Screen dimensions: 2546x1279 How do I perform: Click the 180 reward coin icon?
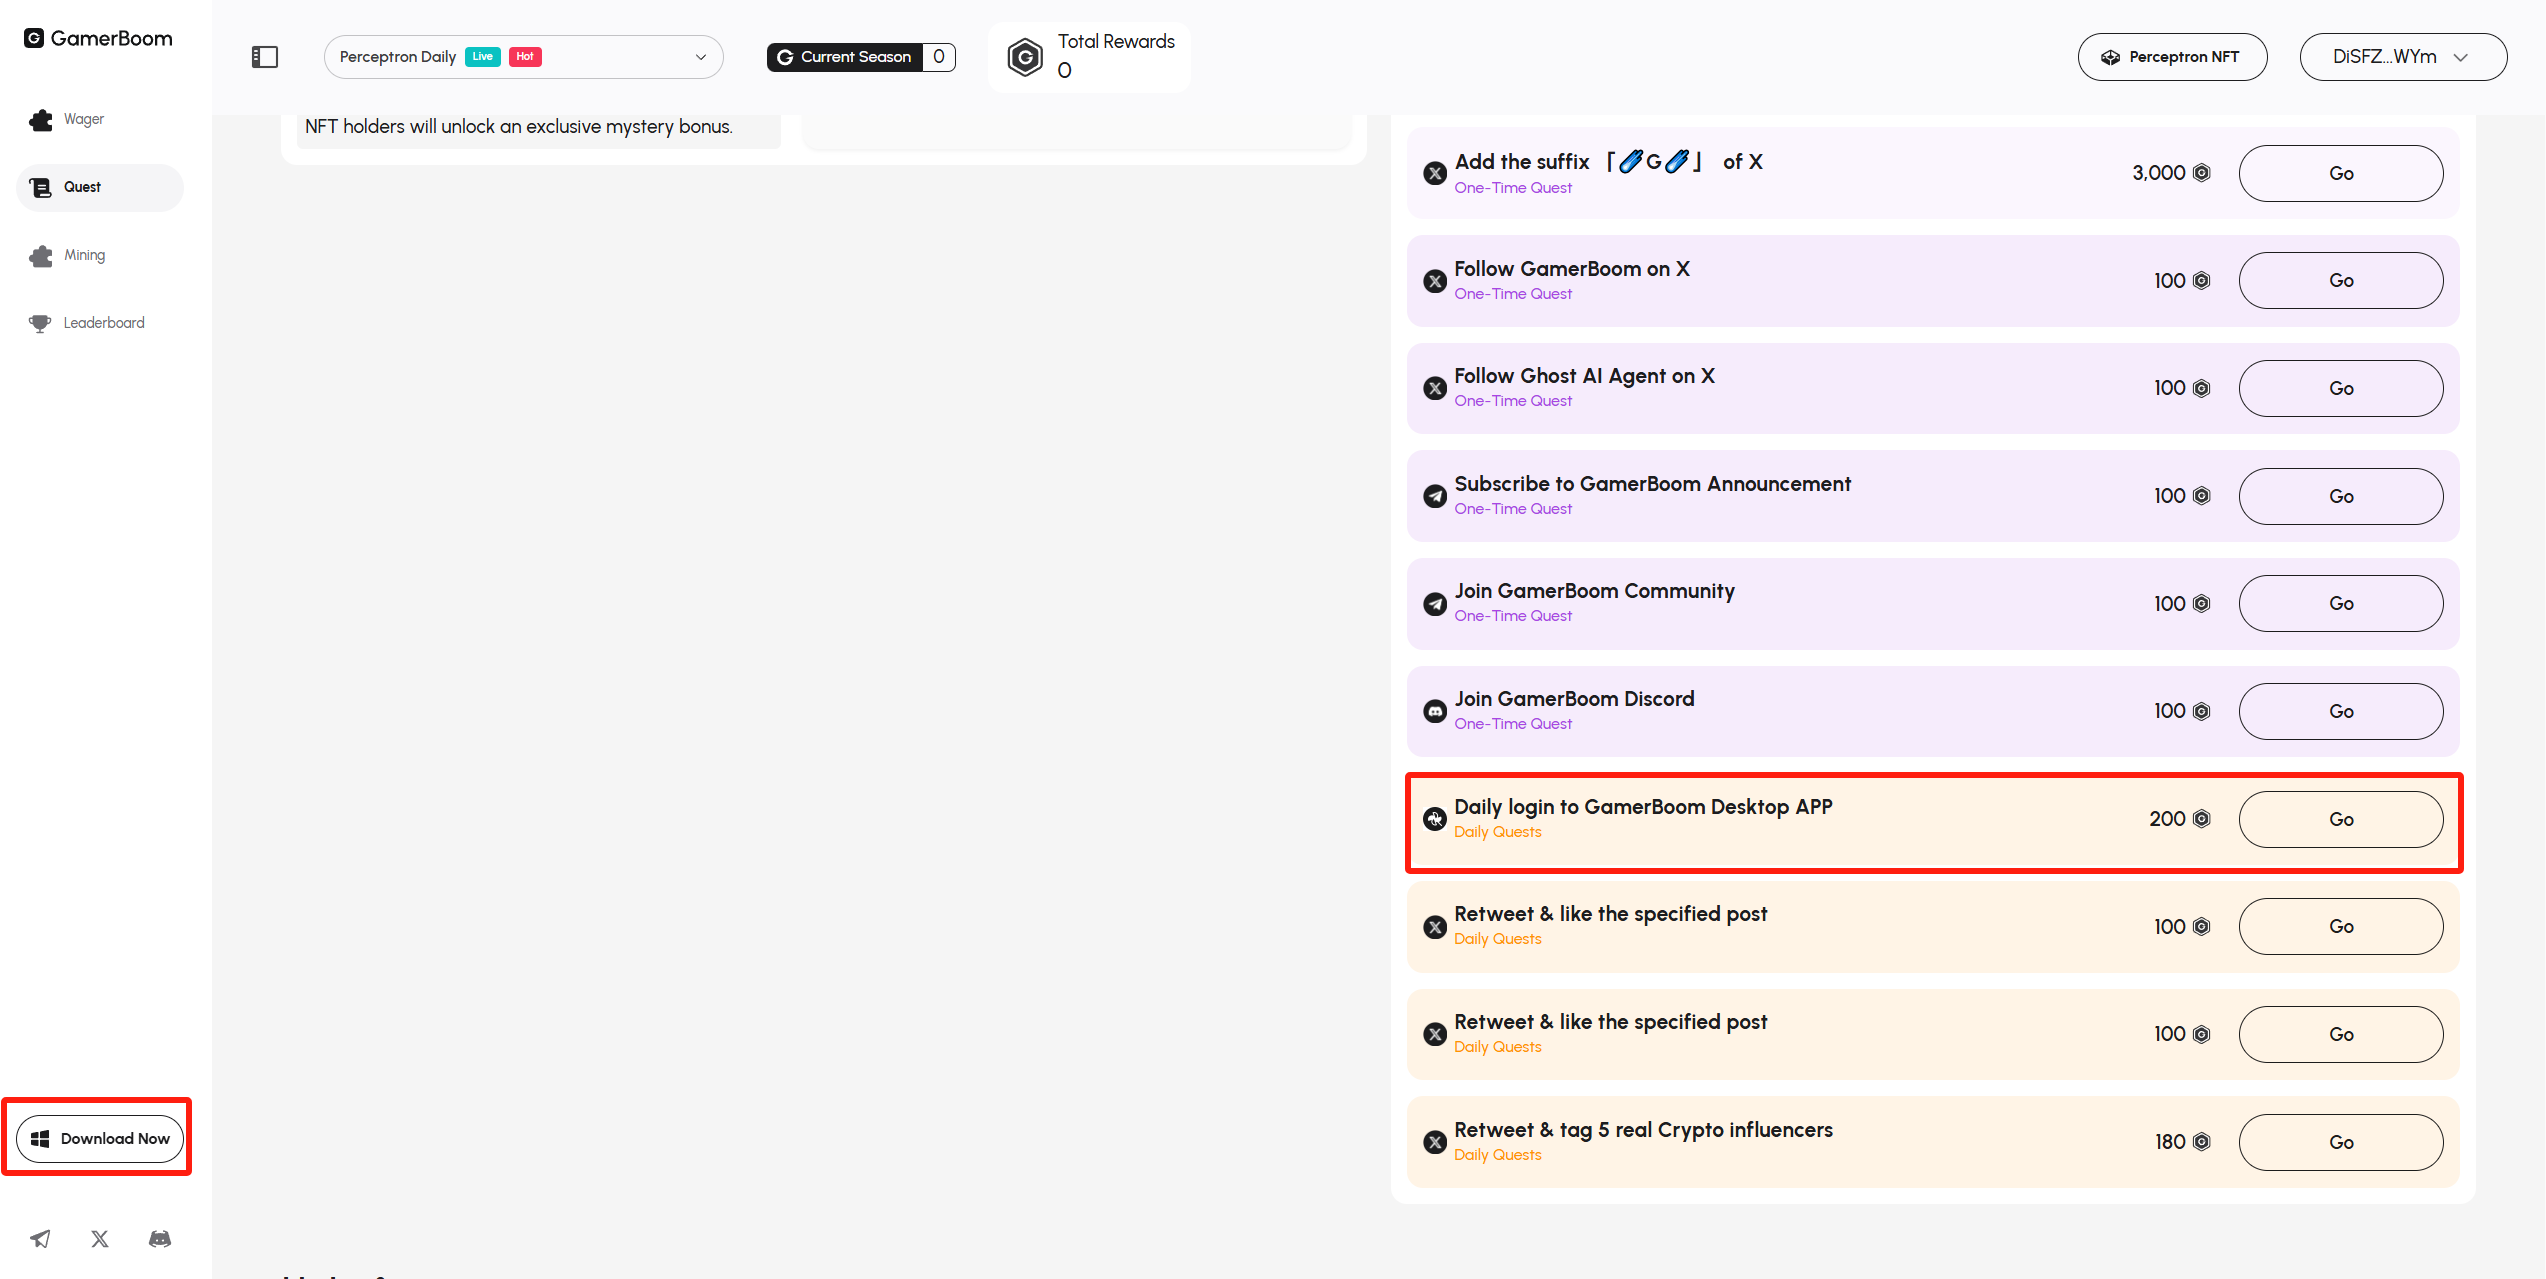(2201, 1142)
